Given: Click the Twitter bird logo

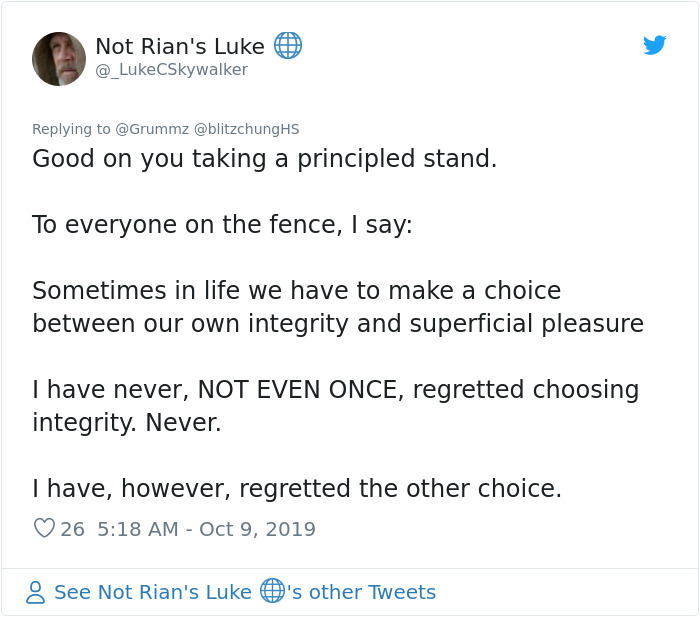Looking at the screenshot, I should point(655,45).
